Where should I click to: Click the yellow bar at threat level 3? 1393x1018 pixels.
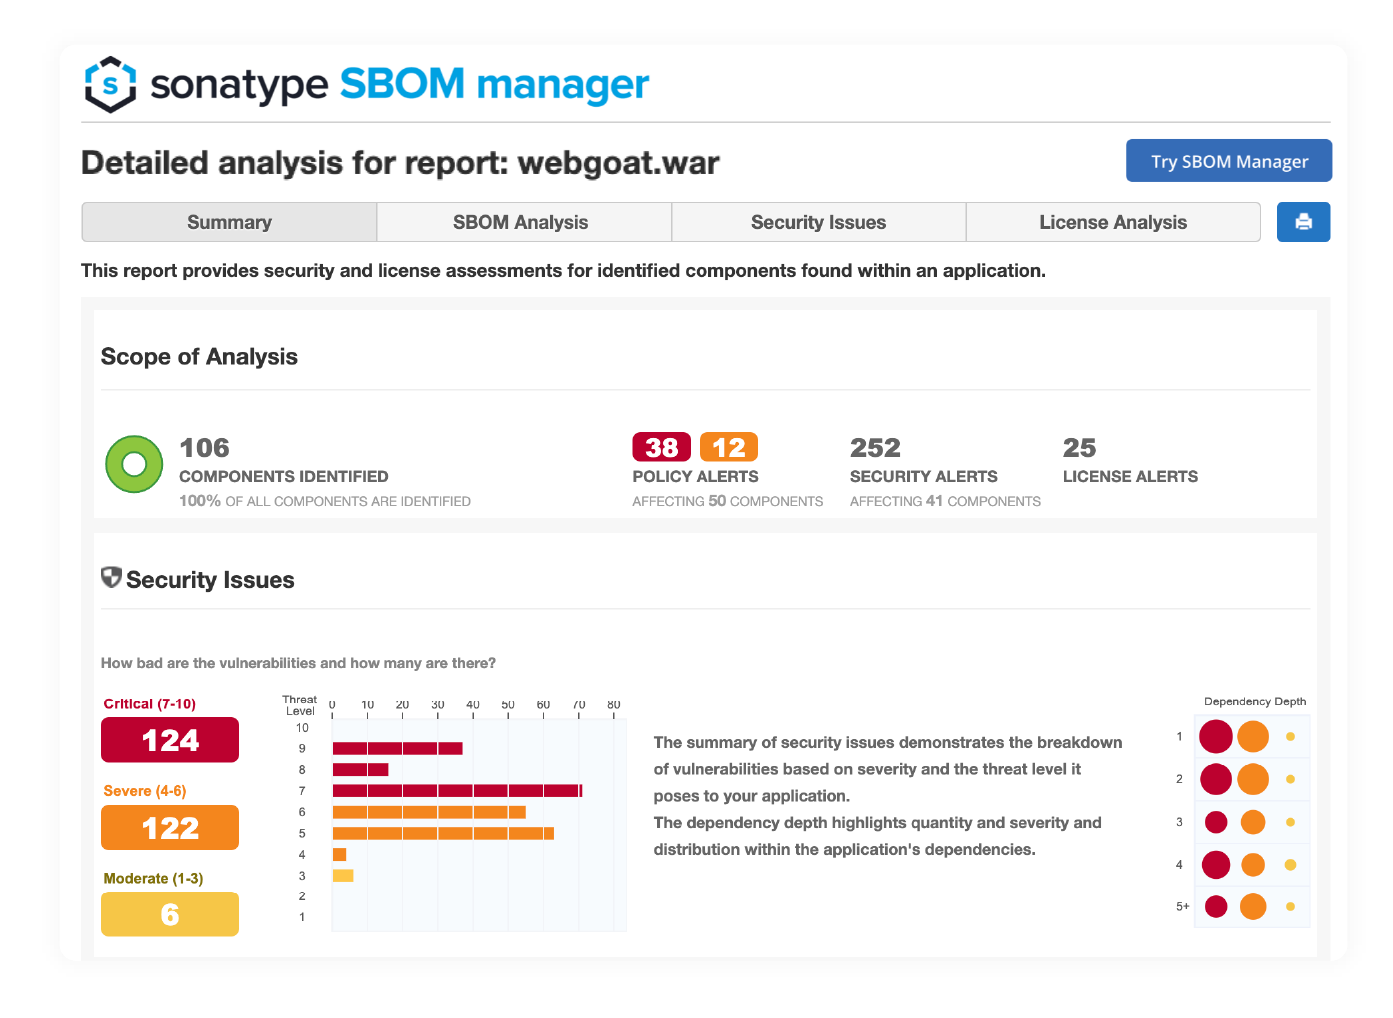click(x=343, y=875)
